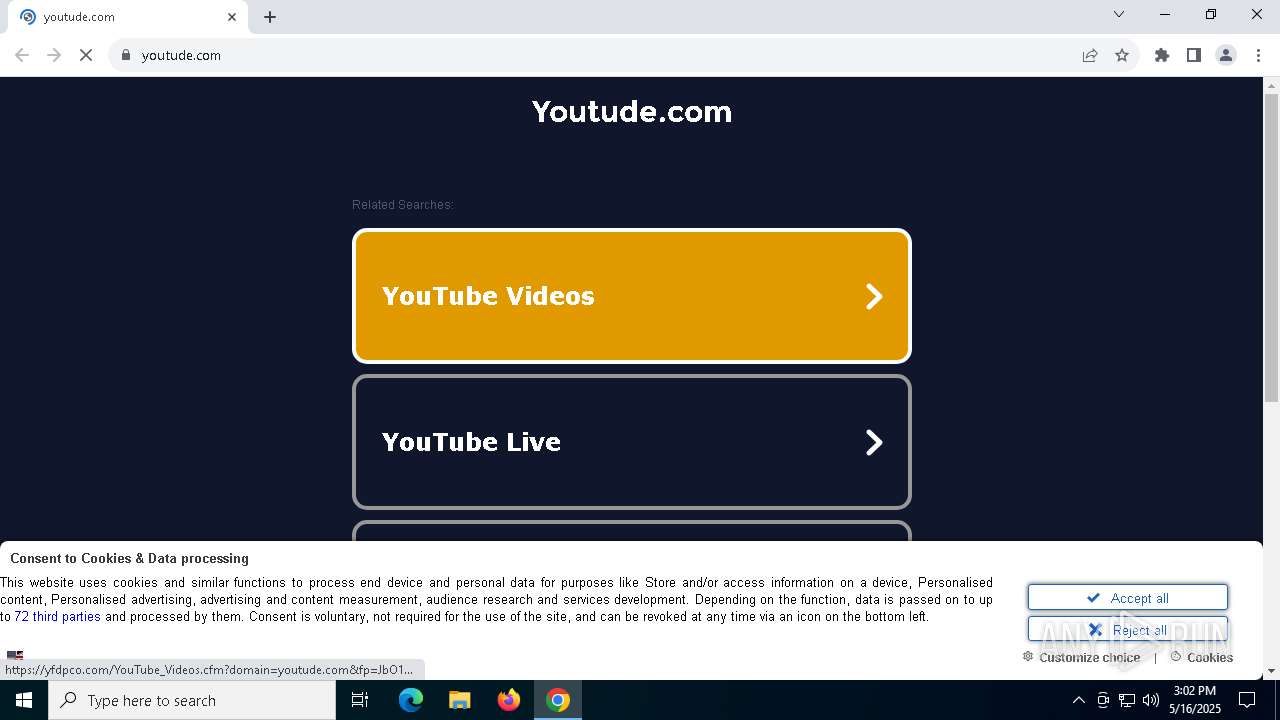Screen dimensions: 1280x720
Task: Stop loading the page
Action: 86,55
